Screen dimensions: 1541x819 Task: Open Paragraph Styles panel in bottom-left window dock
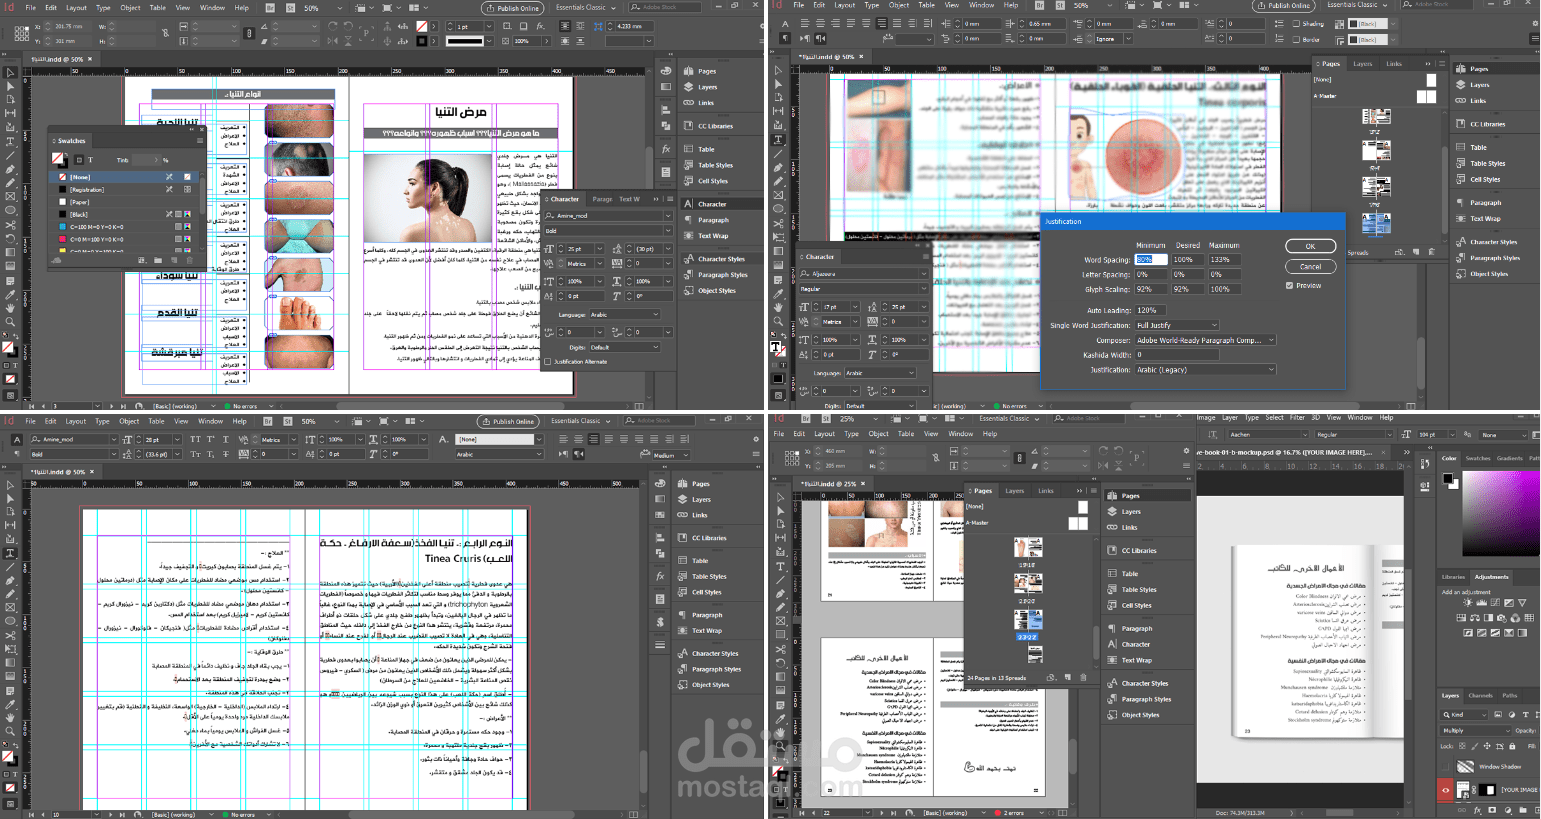710,669
